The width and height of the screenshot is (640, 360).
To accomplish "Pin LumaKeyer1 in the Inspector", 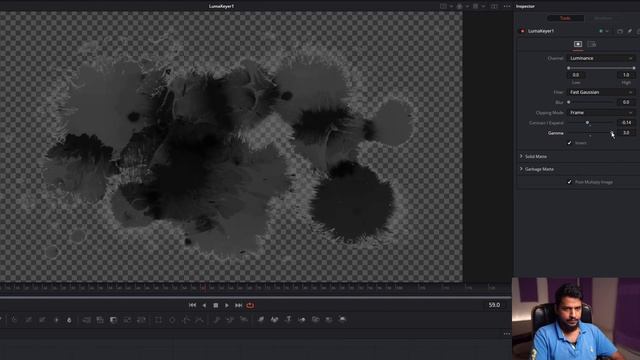I will pos(630,31).
